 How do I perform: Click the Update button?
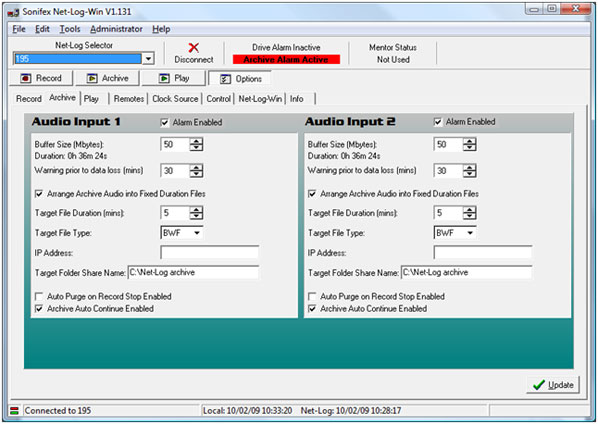553,385
